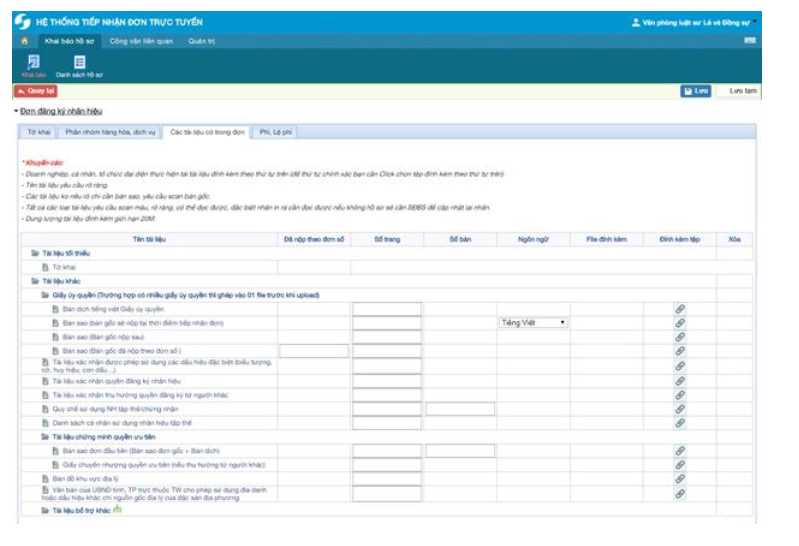The image size is (799, 546).
Task: Click the flag icon in the navigation bar
Action: click(750, 40)
